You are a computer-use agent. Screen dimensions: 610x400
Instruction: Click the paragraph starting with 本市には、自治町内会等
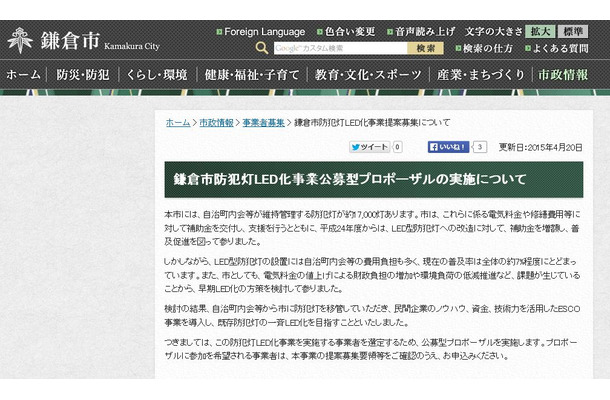coord(372,228)
